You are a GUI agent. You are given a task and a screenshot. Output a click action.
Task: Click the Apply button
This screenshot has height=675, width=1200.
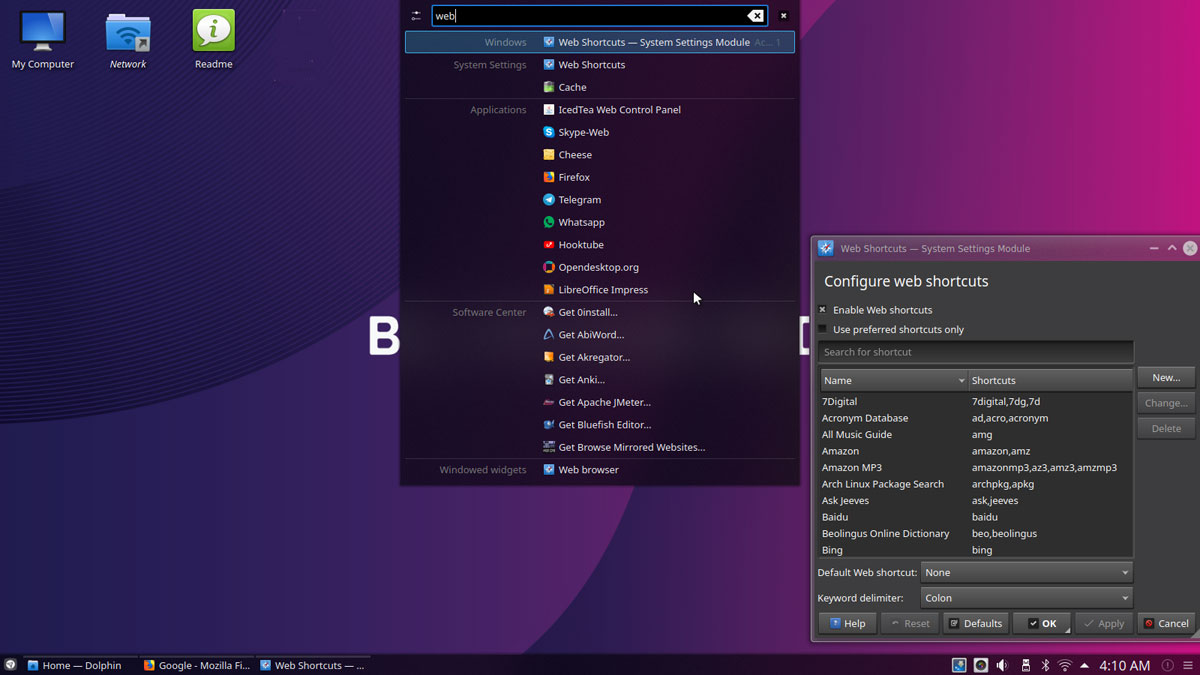tap(1104, 623)
